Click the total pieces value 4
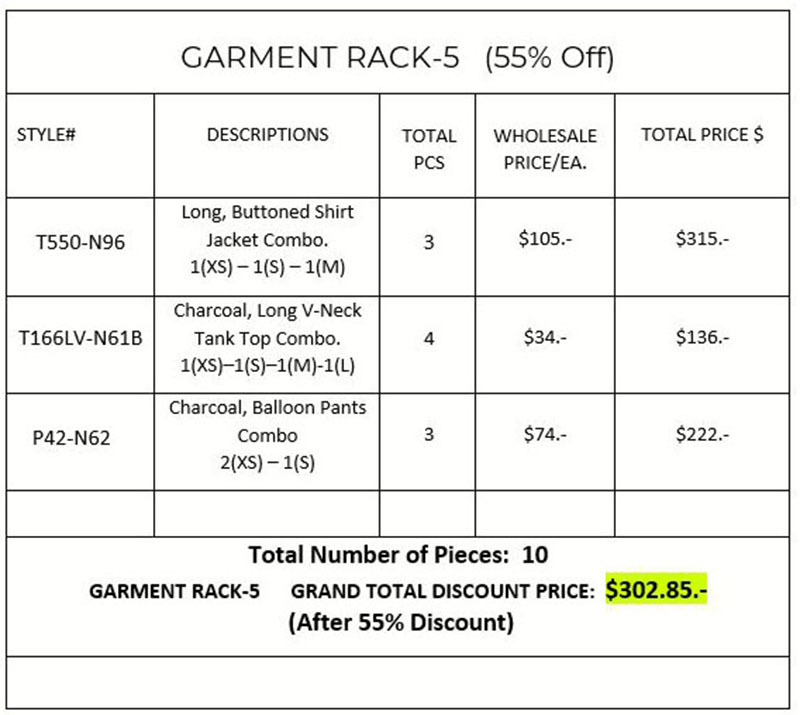Image resolution: width=800 pixels, height=715 pixels. click(429, 339)
